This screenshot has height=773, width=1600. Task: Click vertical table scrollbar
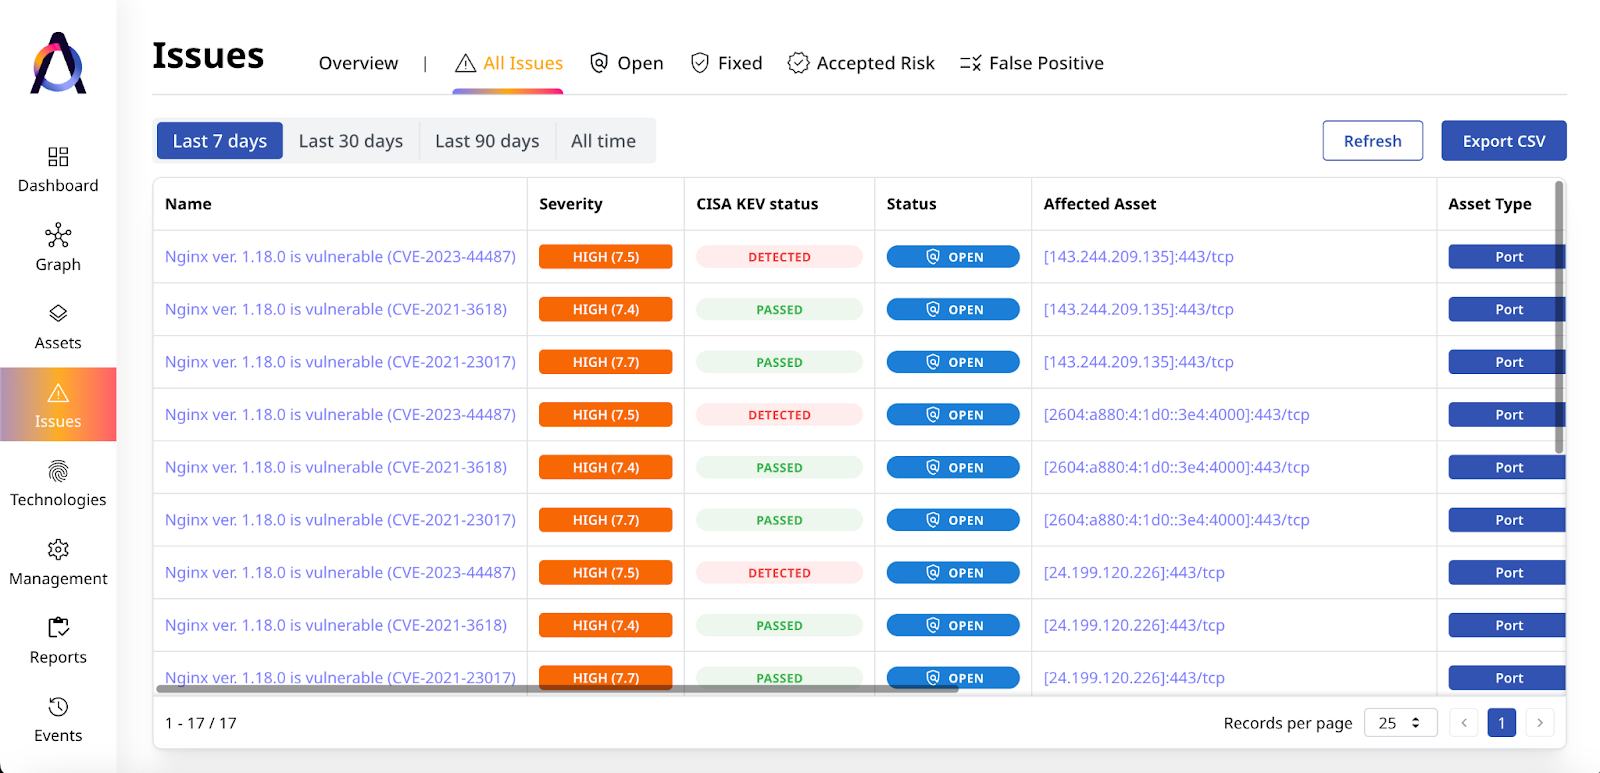pyautogui.click(x=1559, y=317)
